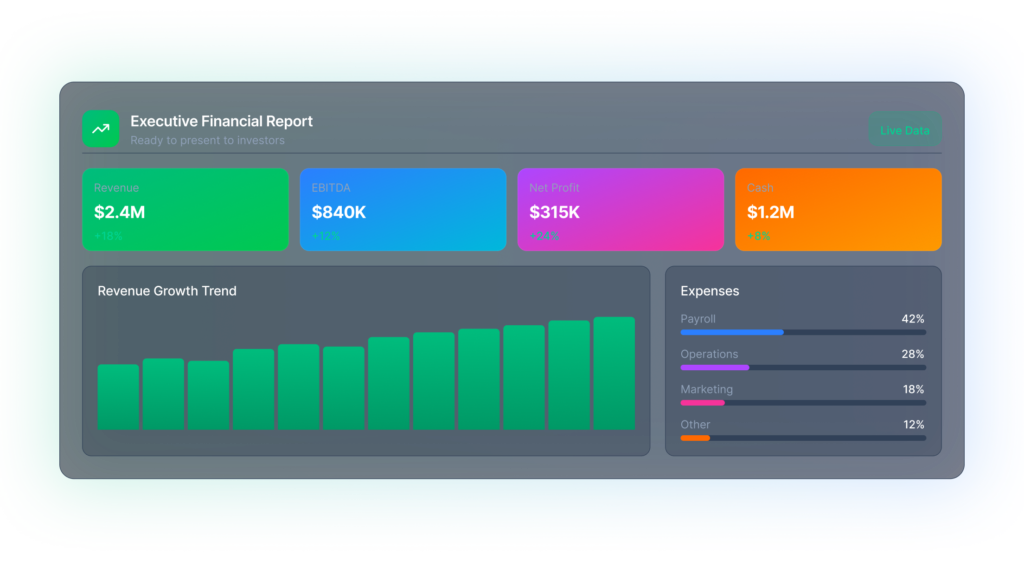Click the 'Ready to present to investors' subtitle
The height and width of the screenshot is (561, 1024).
(x=207, y=141)
